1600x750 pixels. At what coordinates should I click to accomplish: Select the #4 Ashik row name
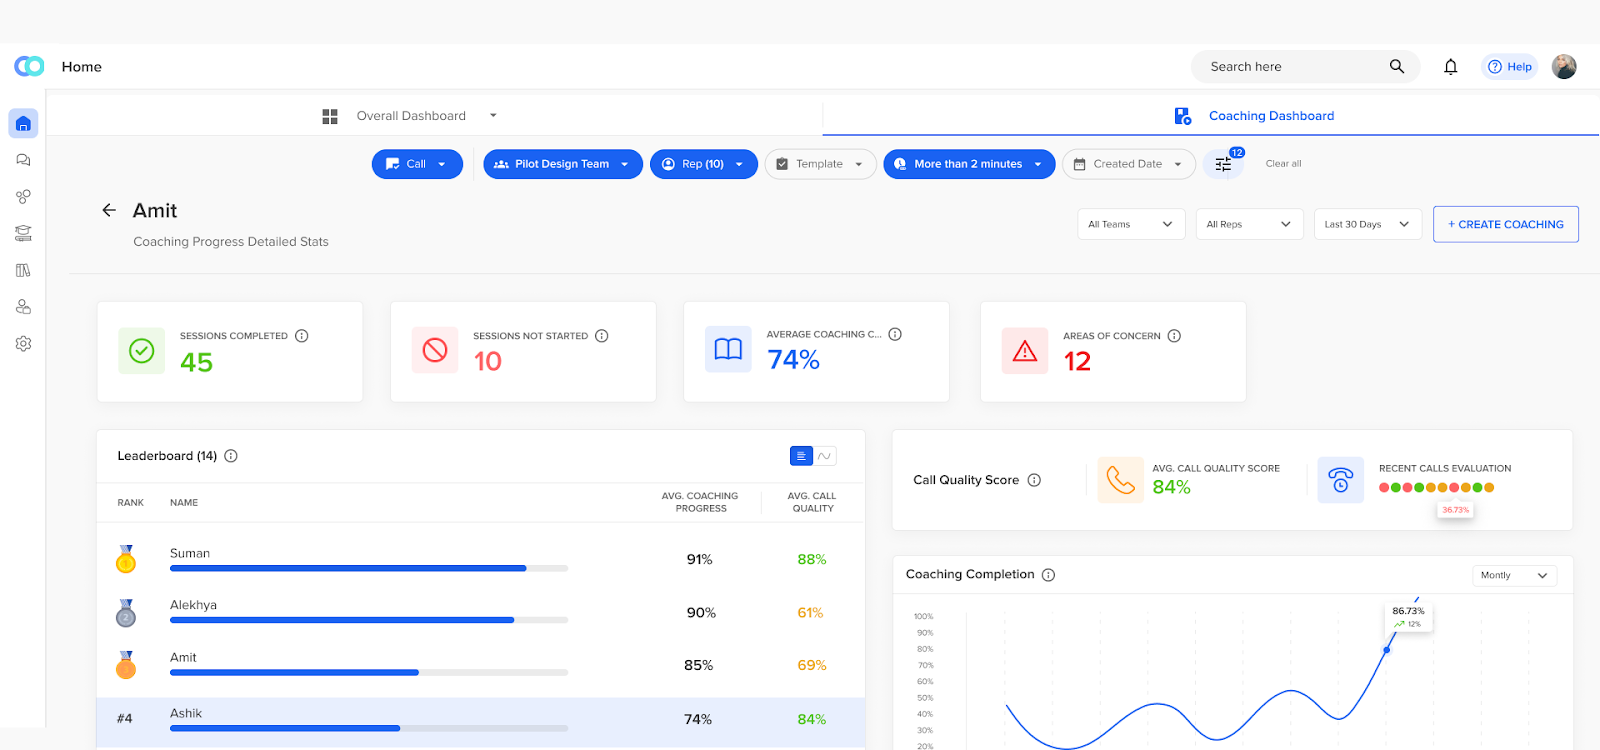coord(186,713)
